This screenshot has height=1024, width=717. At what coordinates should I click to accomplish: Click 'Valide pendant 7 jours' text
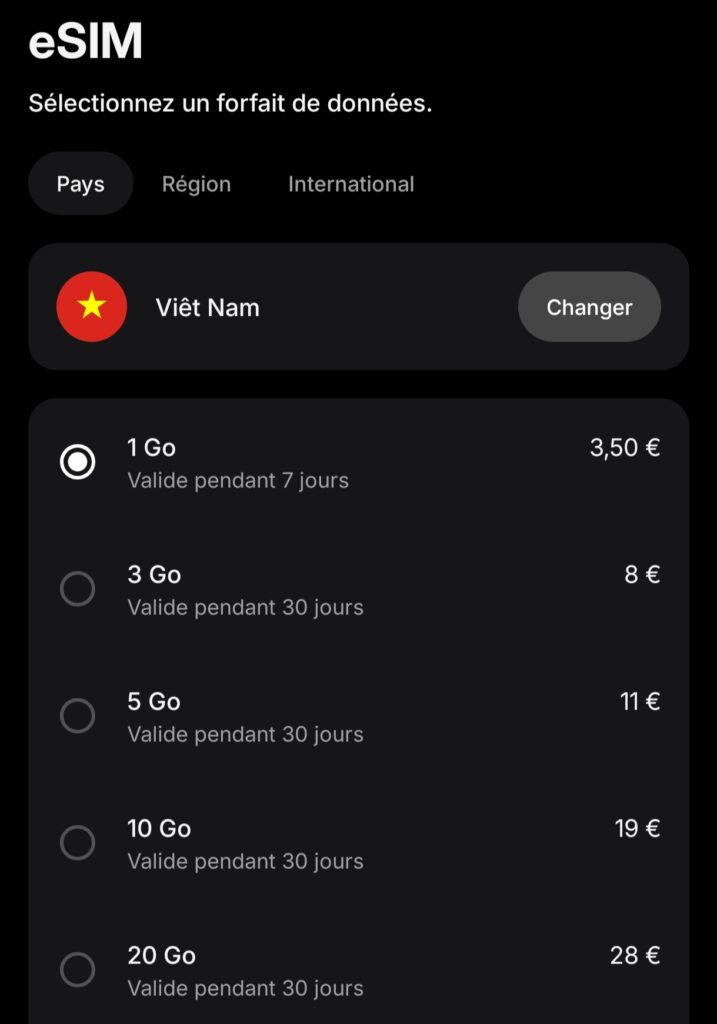pos(237,481)
